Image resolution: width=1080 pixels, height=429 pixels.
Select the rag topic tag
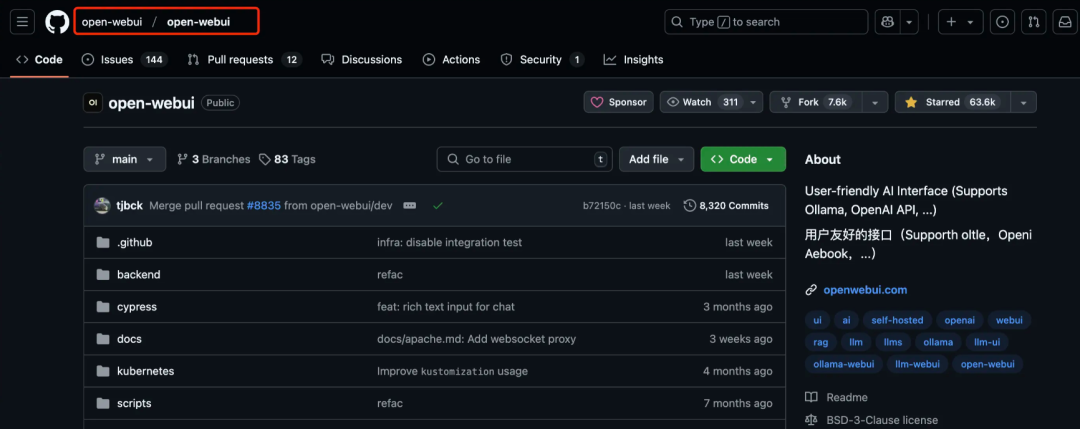coord(820,342)
